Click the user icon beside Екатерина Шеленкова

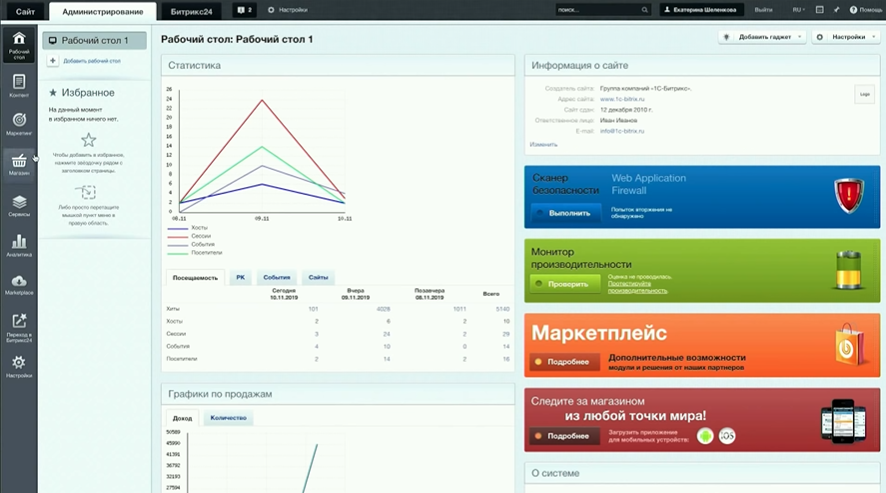click(667, 10)
